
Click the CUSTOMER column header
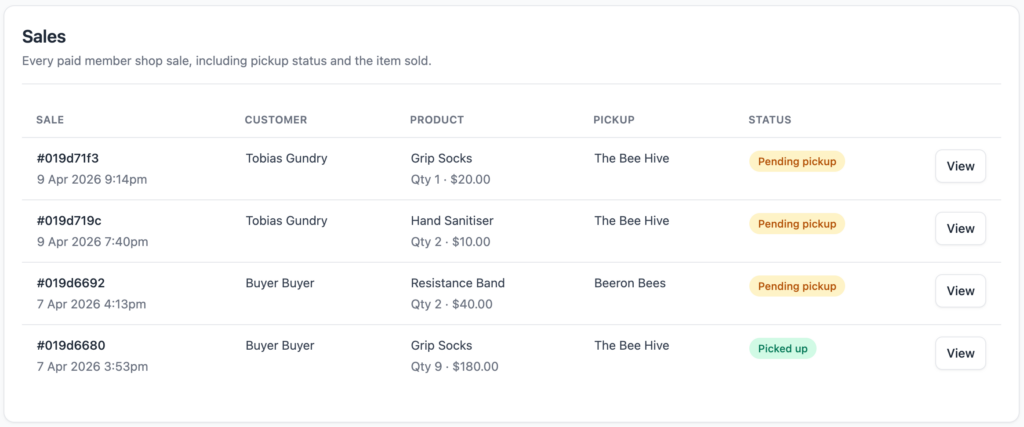(x=276, y=120)
